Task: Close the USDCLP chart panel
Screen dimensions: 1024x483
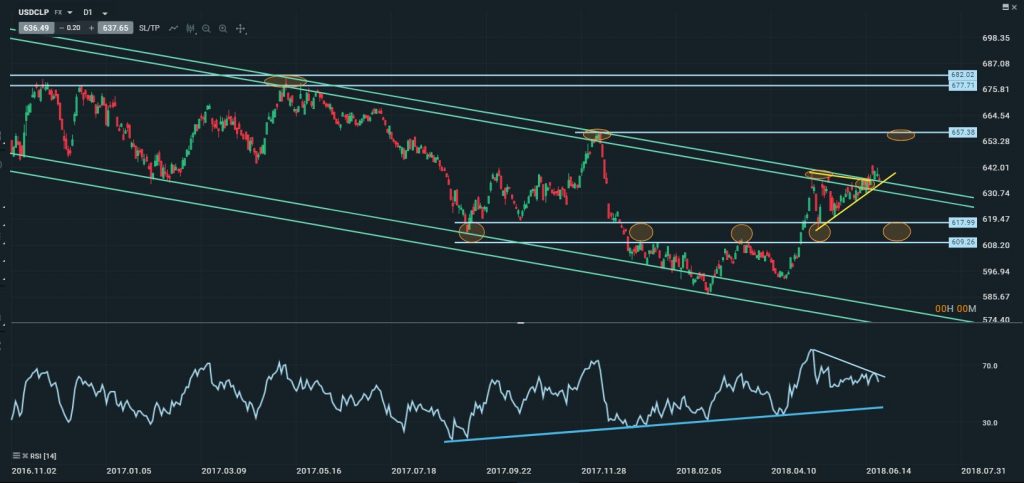Action: (x=1015, y=6)
